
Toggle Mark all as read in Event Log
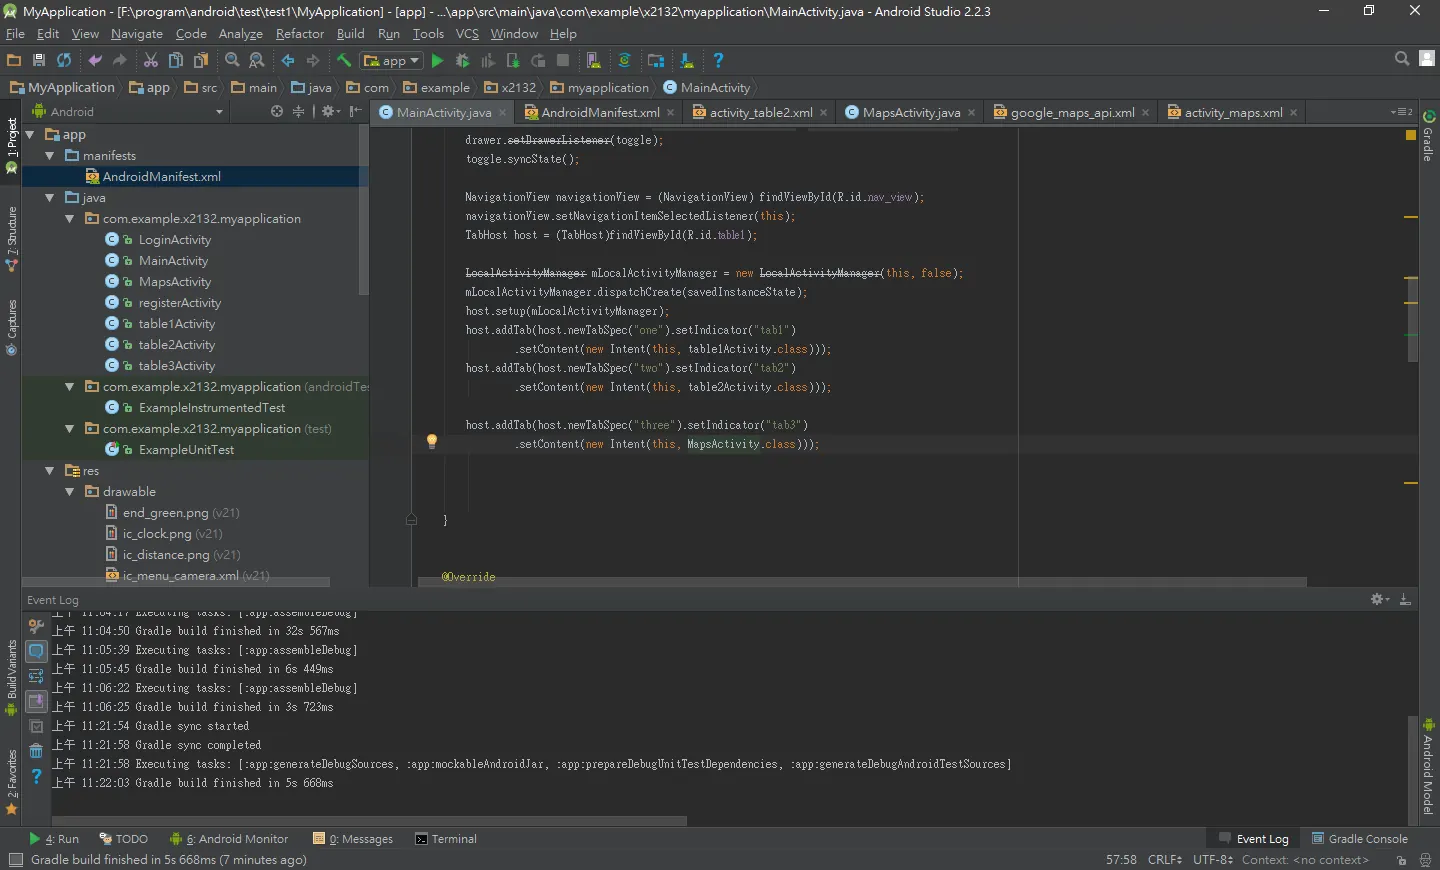[x=36, y=726]
